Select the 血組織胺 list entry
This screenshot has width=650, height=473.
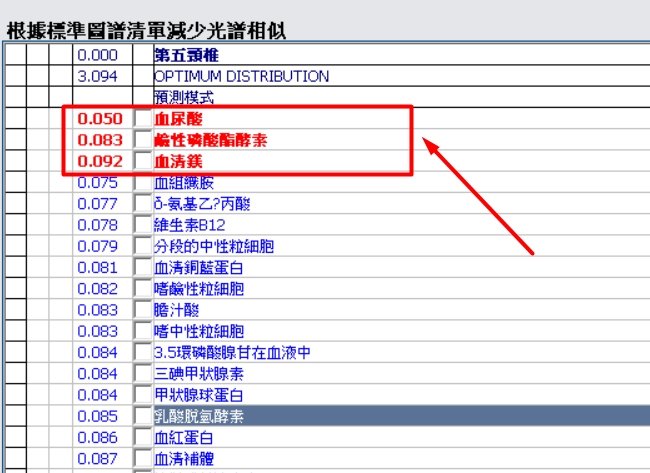(x=184, y=182)
